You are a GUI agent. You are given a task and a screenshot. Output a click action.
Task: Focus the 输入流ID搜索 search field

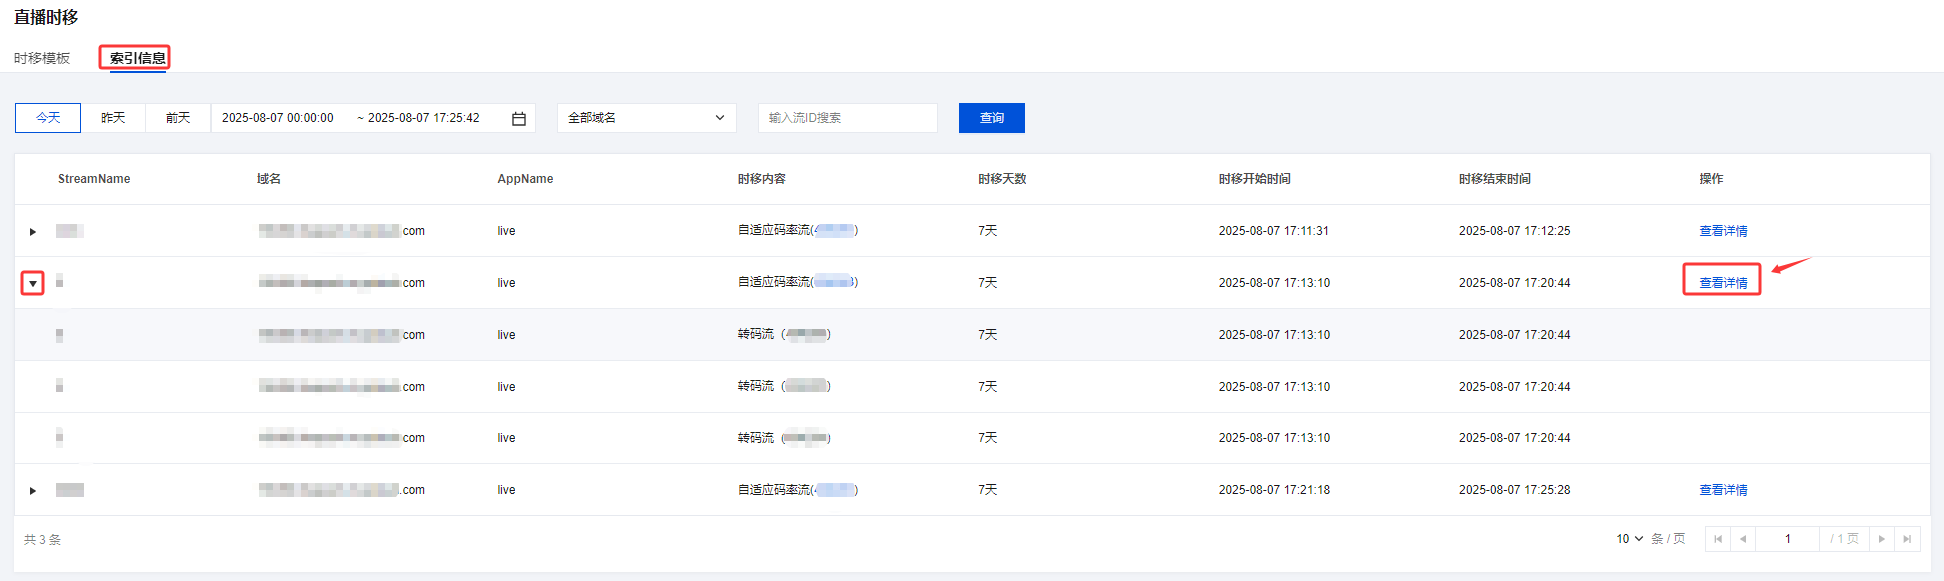point(847,118)
